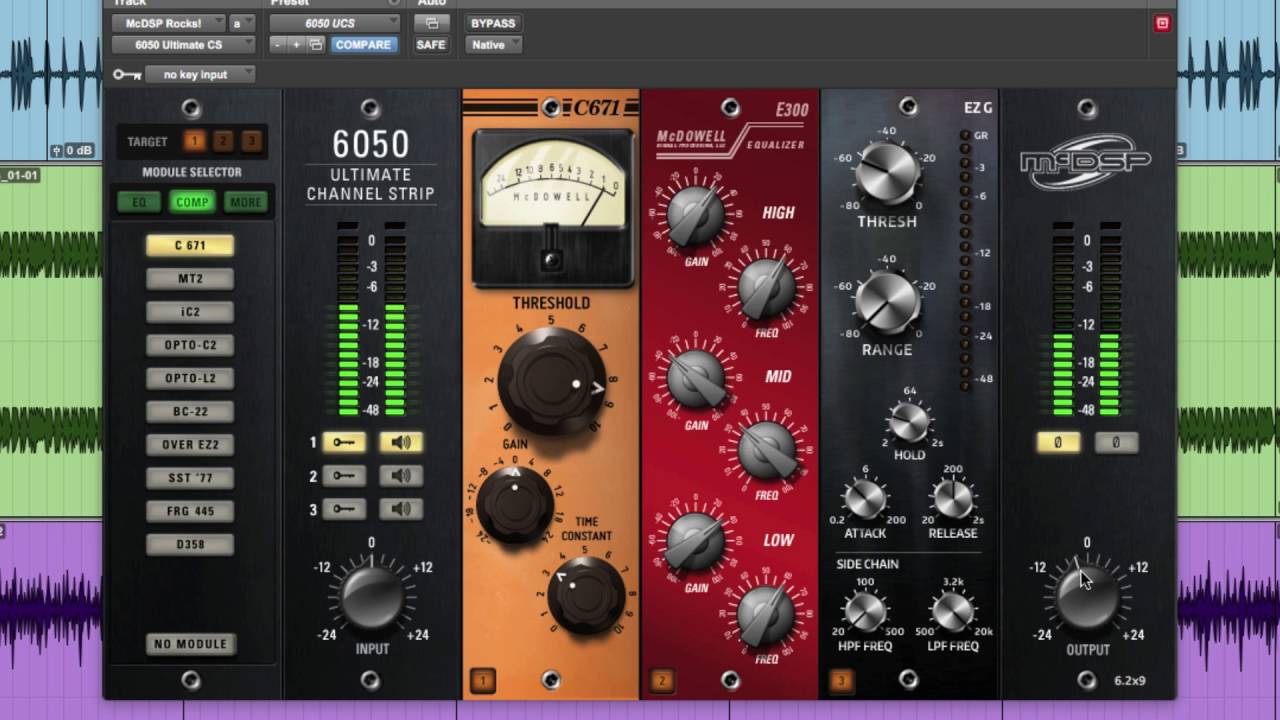
Task: Select previous preset with the minus button
Action: coord(278,45)
